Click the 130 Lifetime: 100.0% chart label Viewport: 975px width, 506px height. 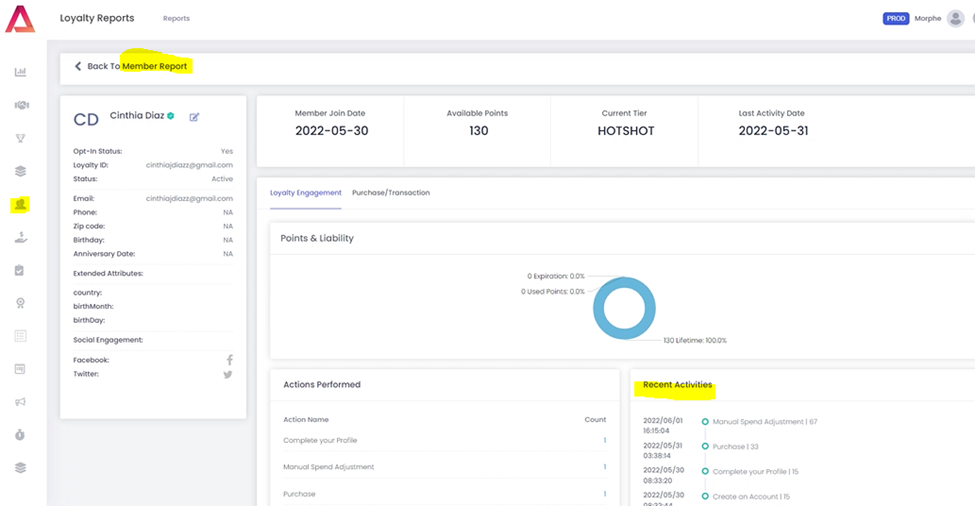(695, 341)
